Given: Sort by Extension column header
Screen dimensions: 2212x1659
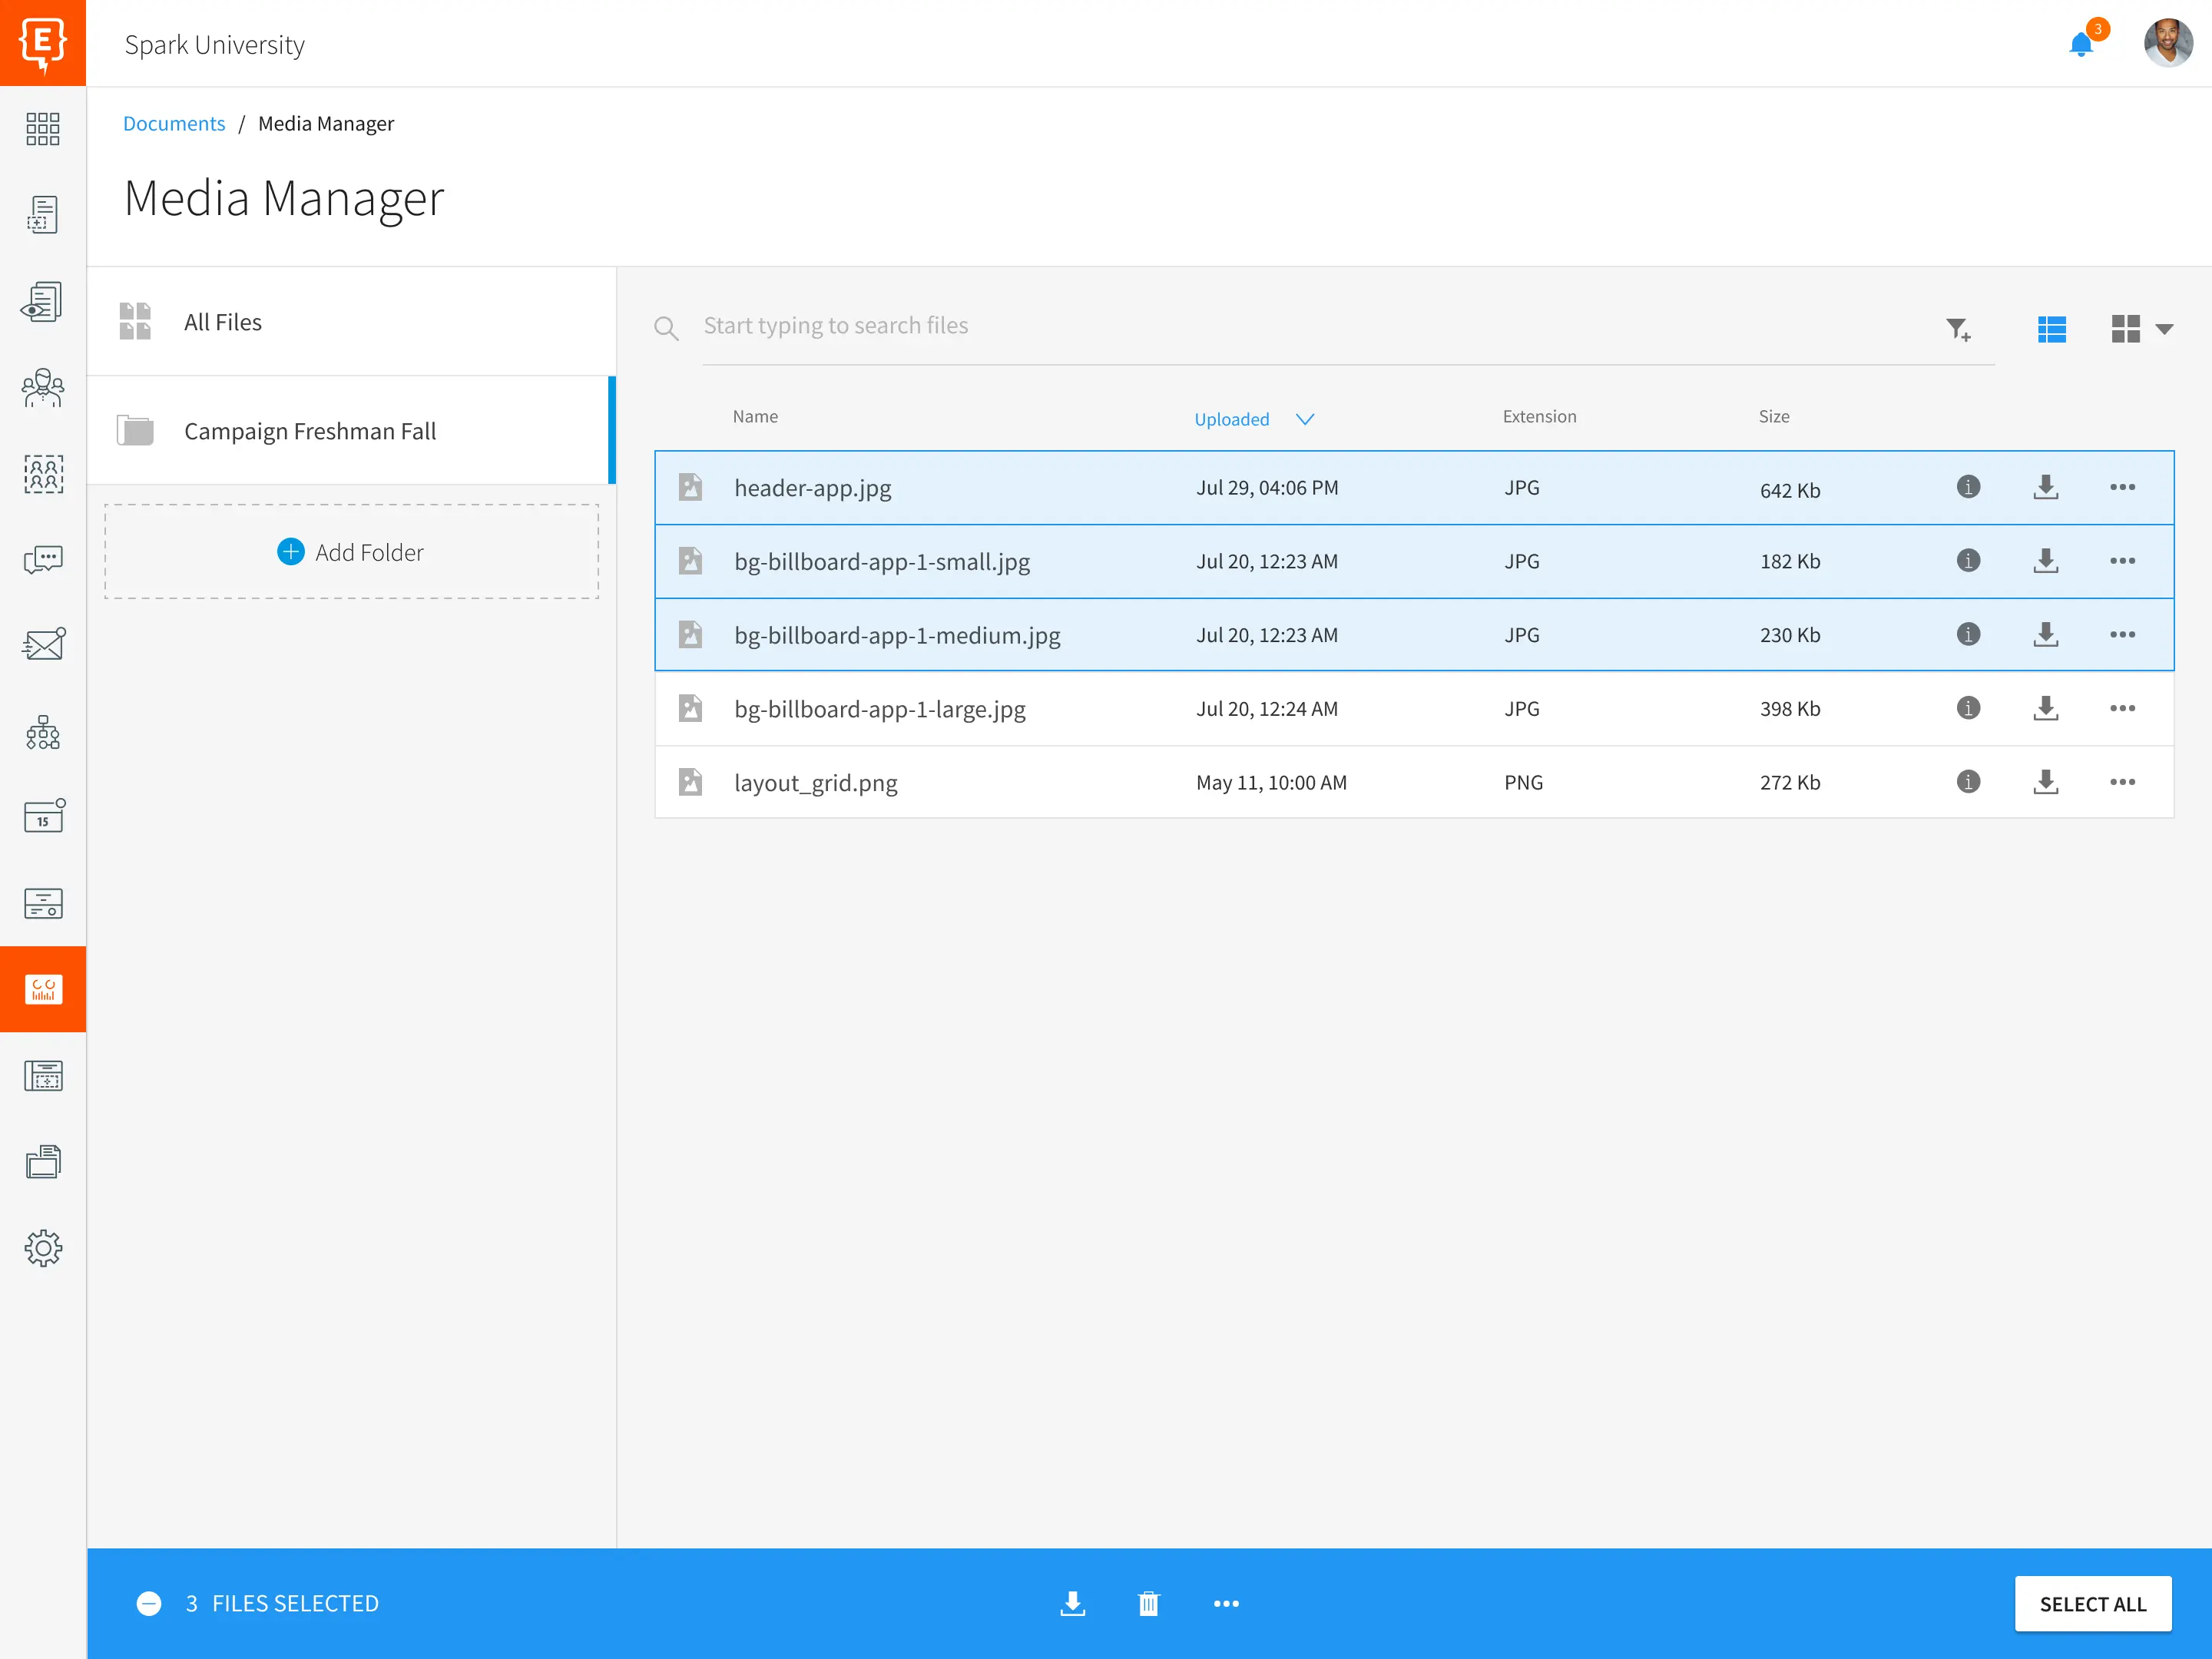Looking at the screenshot, I should tap(1539, 416).
